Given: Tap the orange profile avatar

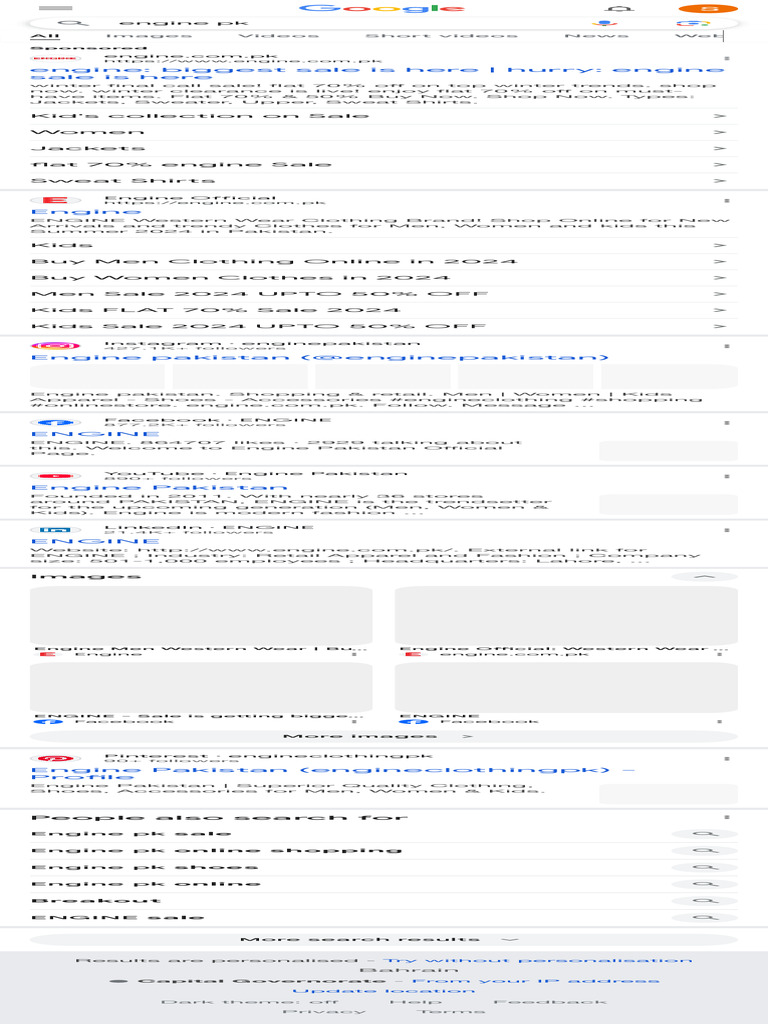Looking at the screenshot, I should pos(708,8).
